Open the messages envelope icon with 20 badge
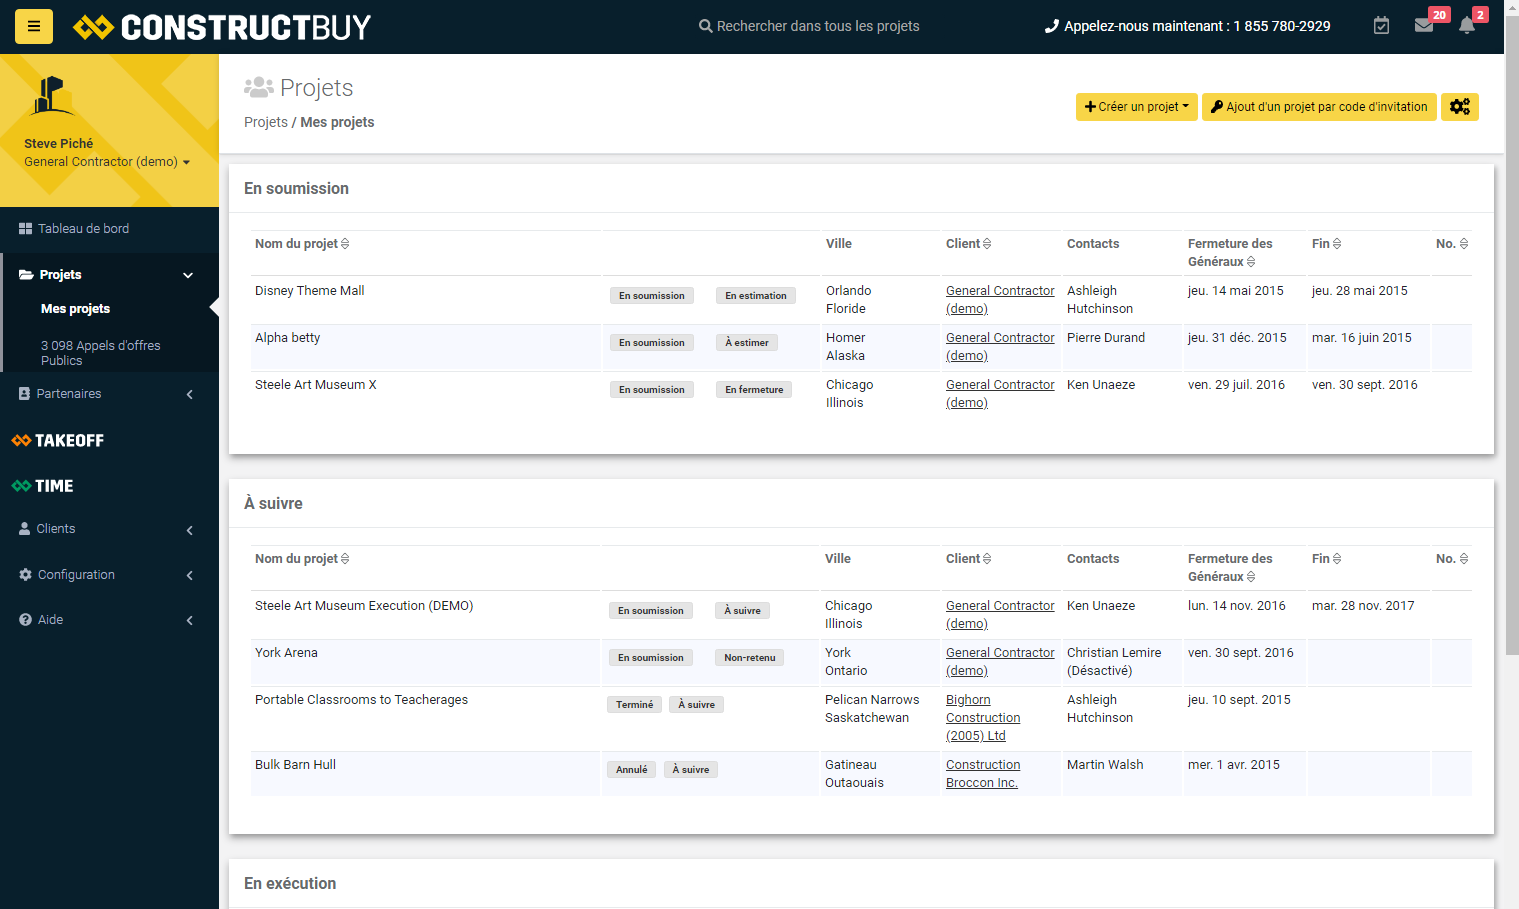This screenshot has width=1519, height=909. 1424,26
